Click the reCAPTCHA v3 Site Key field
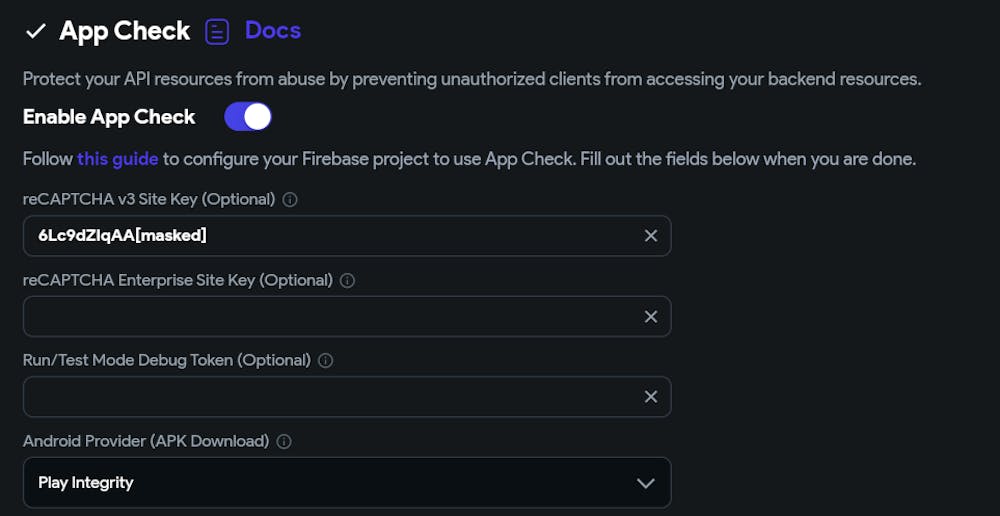Screen dimensions: 1000x516 coord(330,236)
